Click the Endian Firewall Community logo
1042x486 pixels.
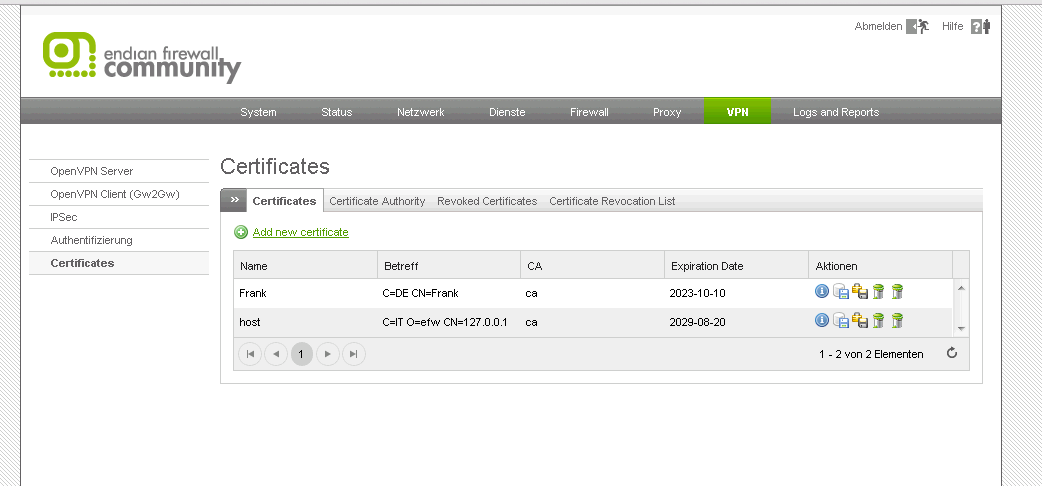tap(141, 58)
